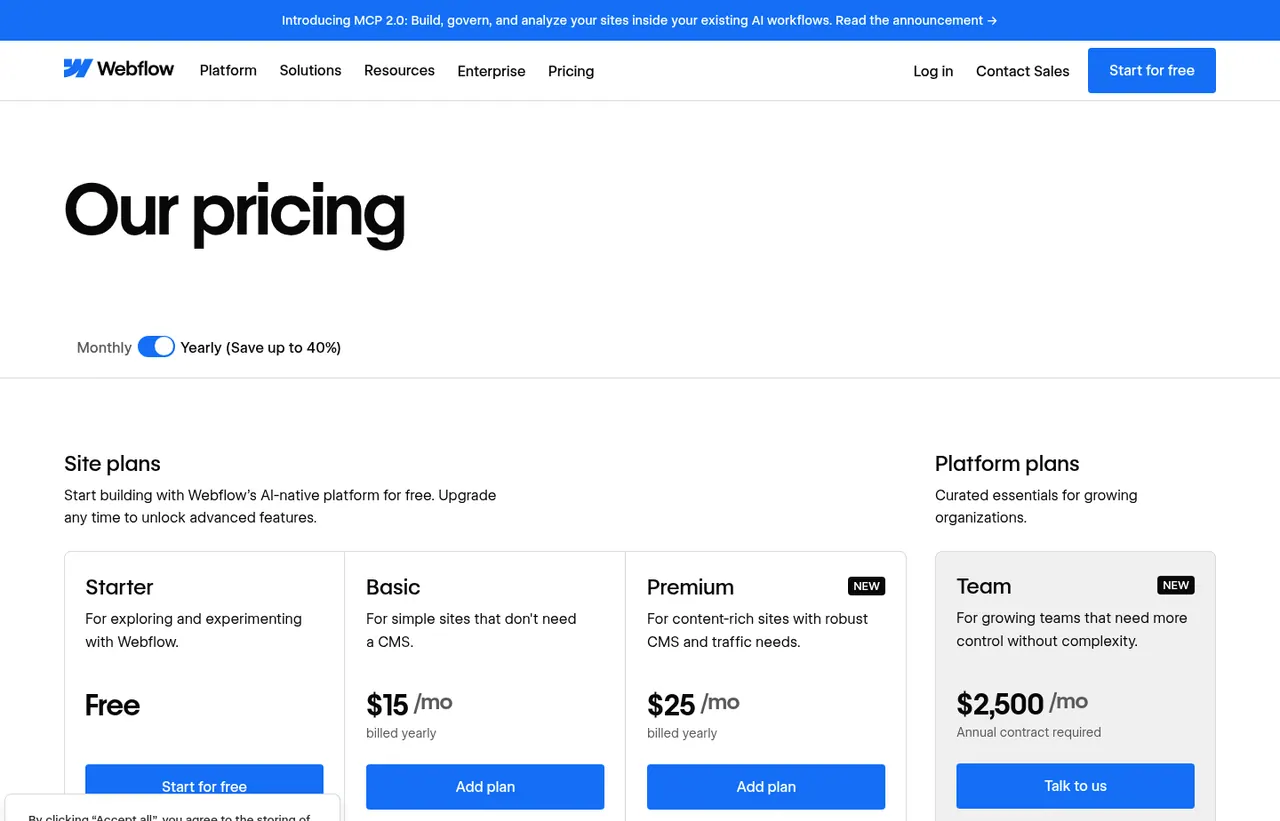Open Pricing in the navigation bar
This screenshot has height=821, width=1280.
[x=571, y=71]
